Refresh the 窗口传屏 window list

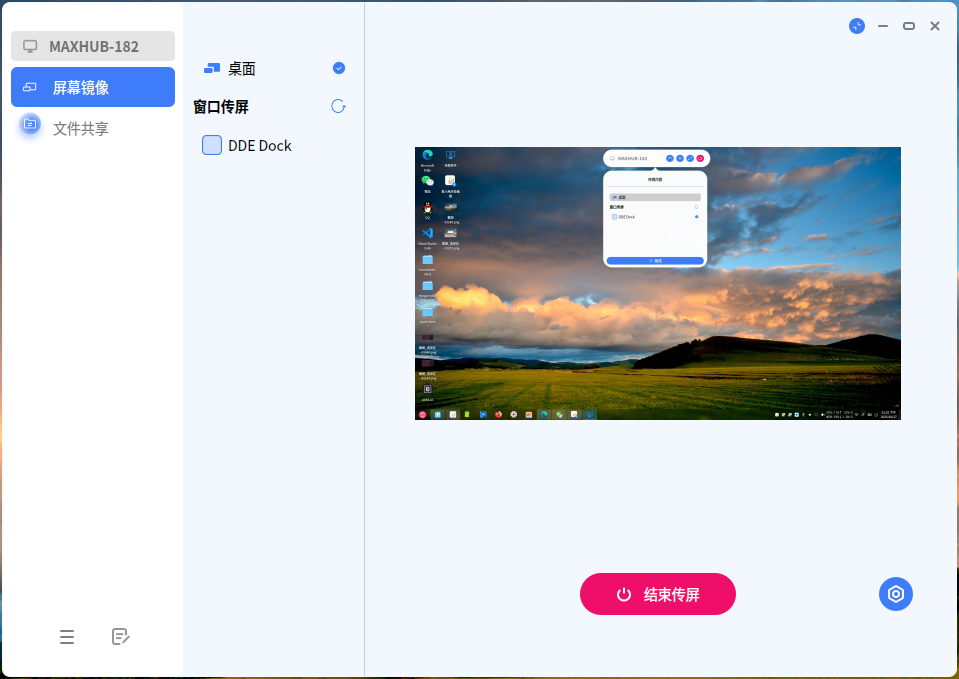coord(338,107)
